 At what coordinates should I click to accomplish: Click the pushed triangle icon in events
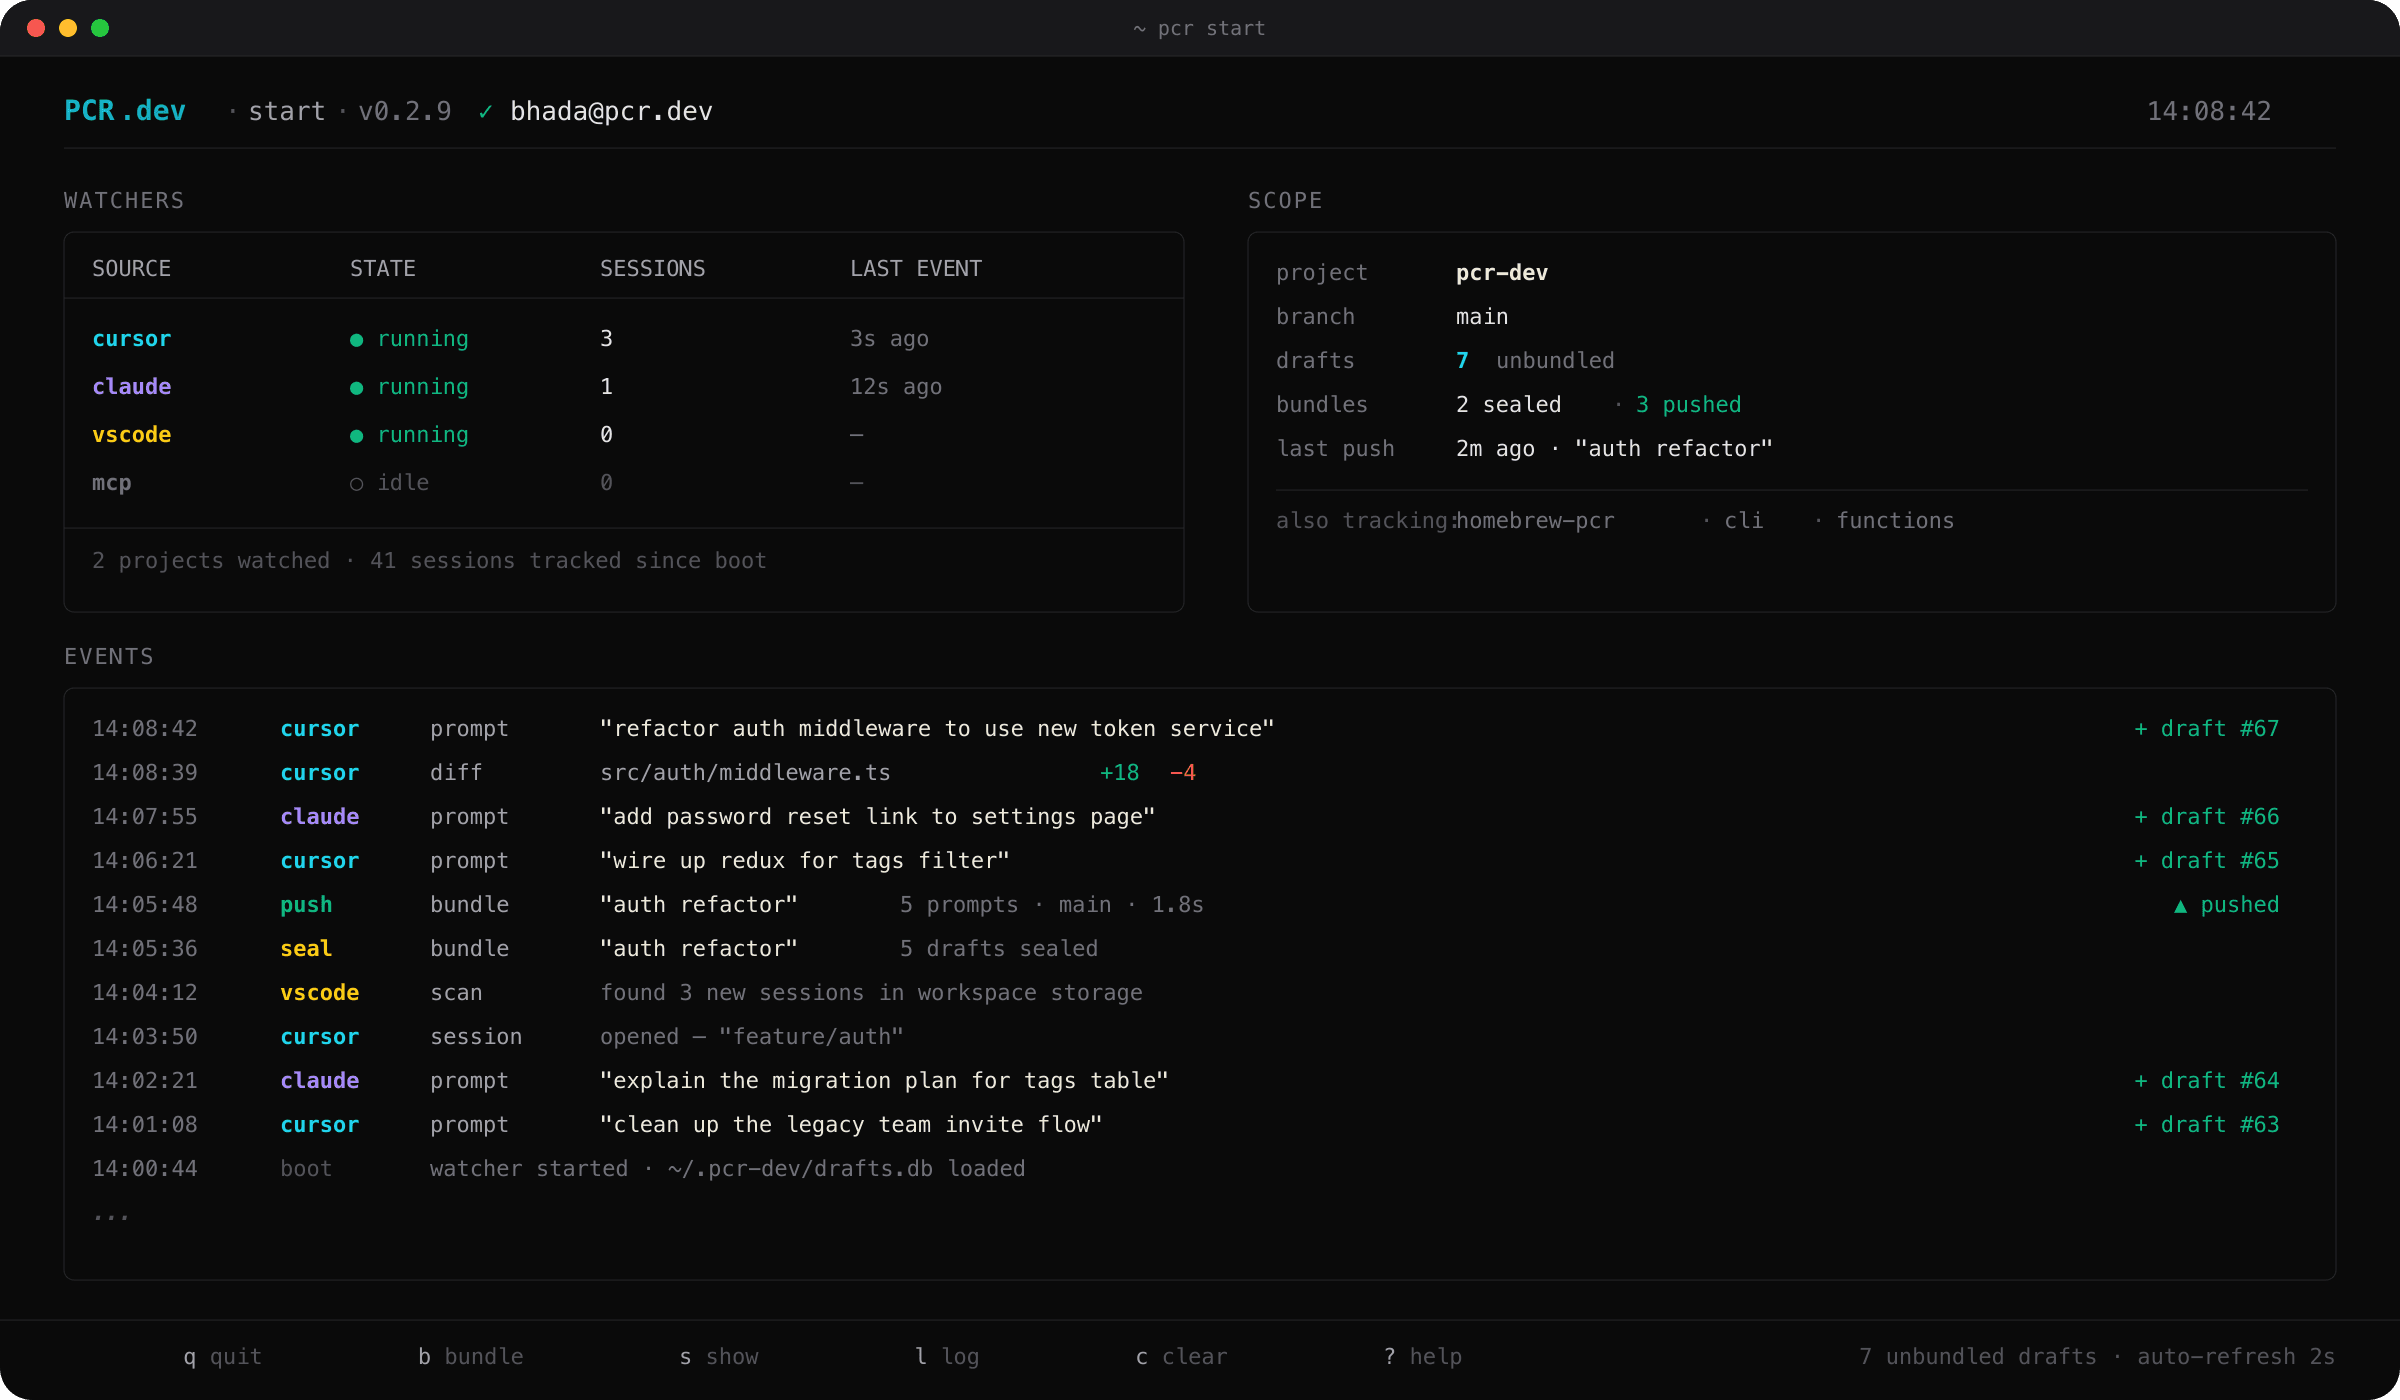click(x=2180, y=906)
